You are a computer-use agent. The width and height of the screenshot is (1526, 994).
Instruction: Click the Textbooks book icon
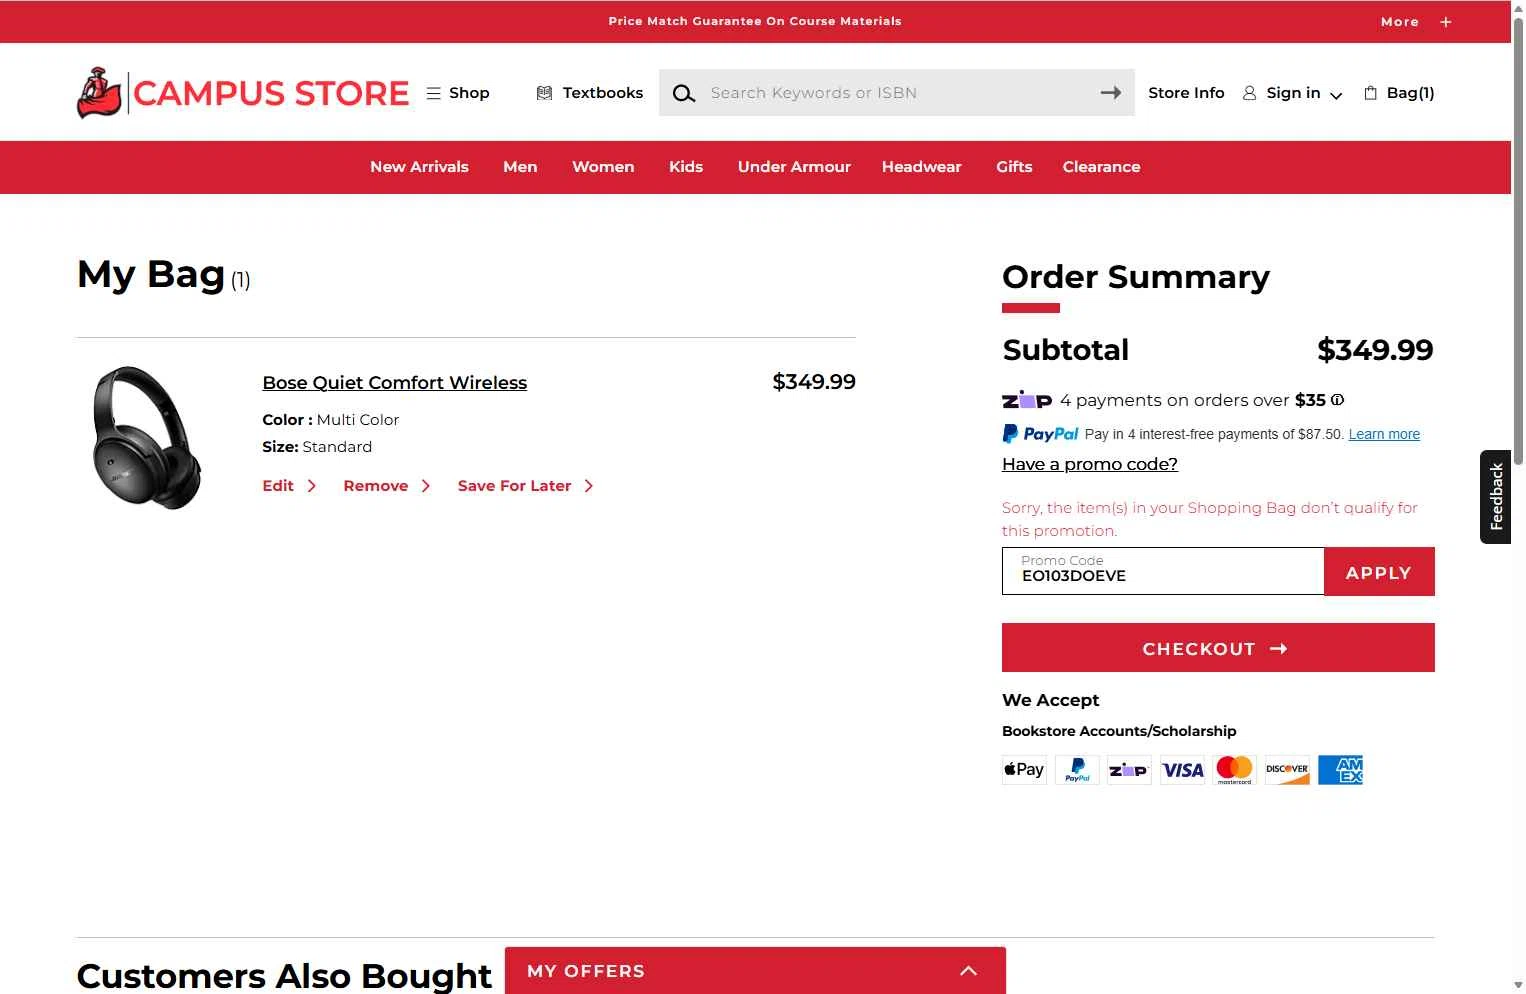tap(544, 93)
